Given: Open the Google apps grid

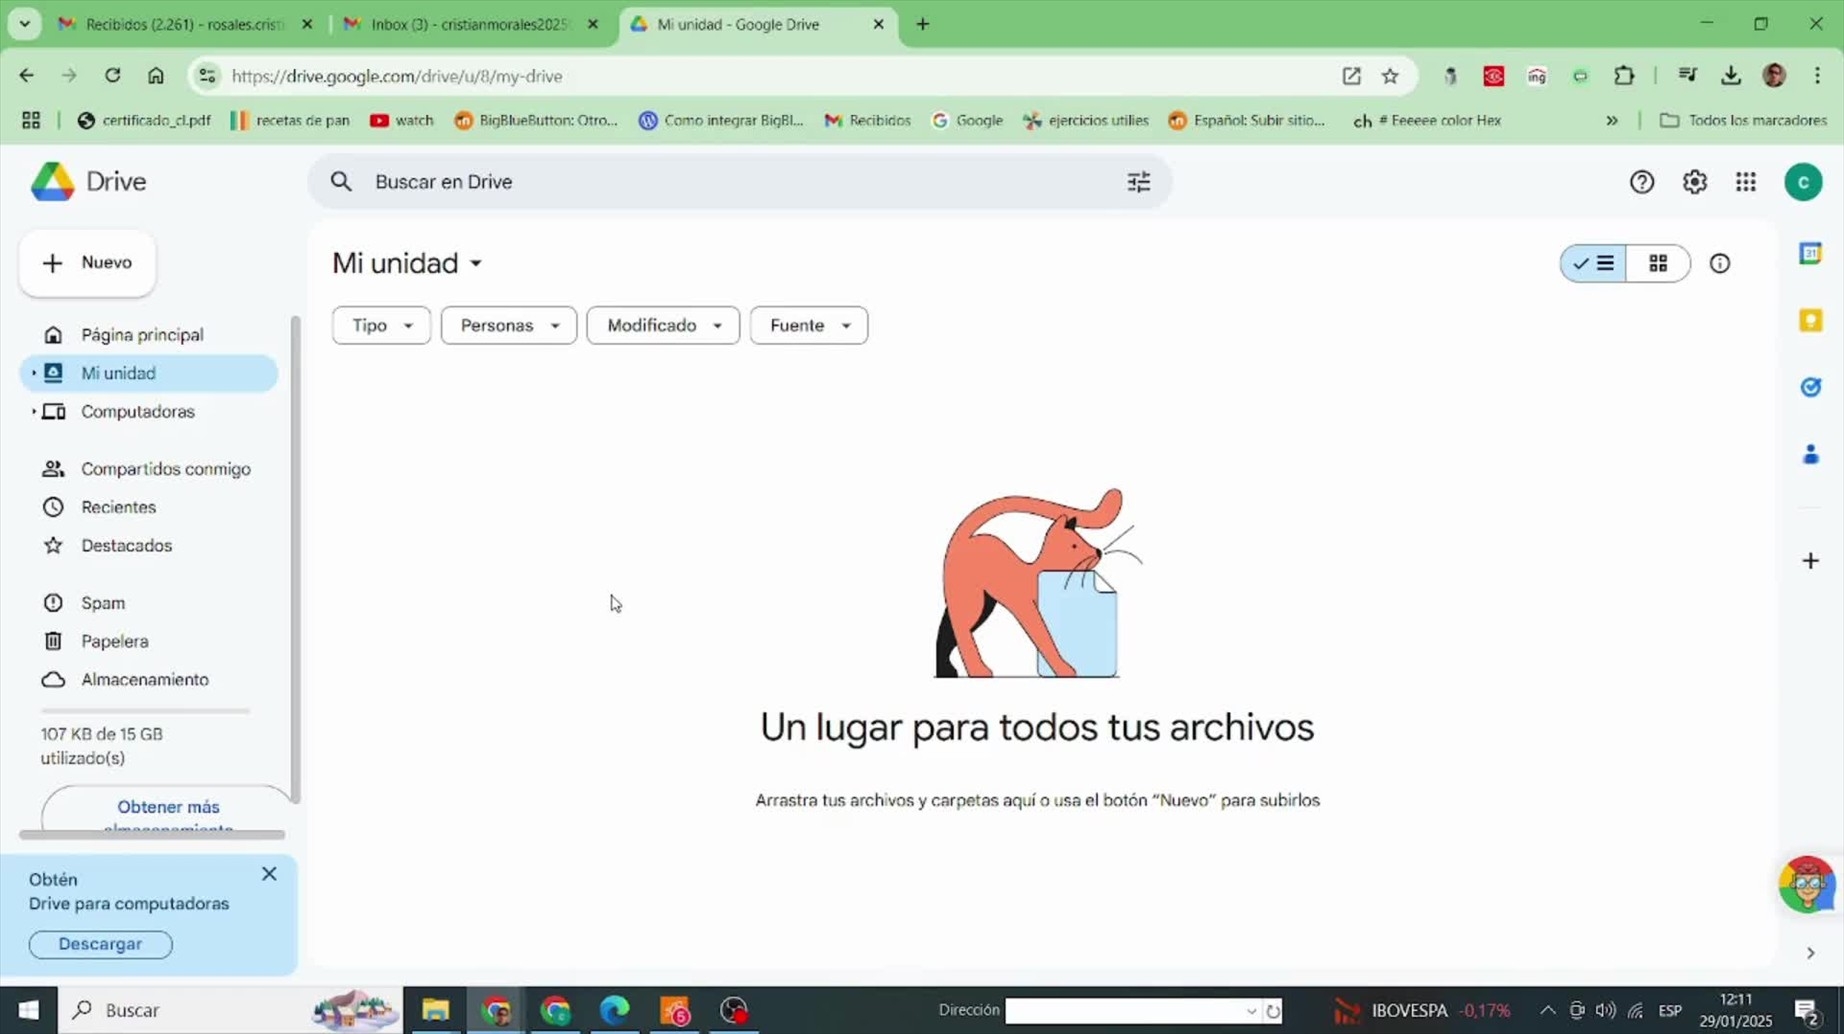Looking at the screenshot, I should click(1746, 182).
